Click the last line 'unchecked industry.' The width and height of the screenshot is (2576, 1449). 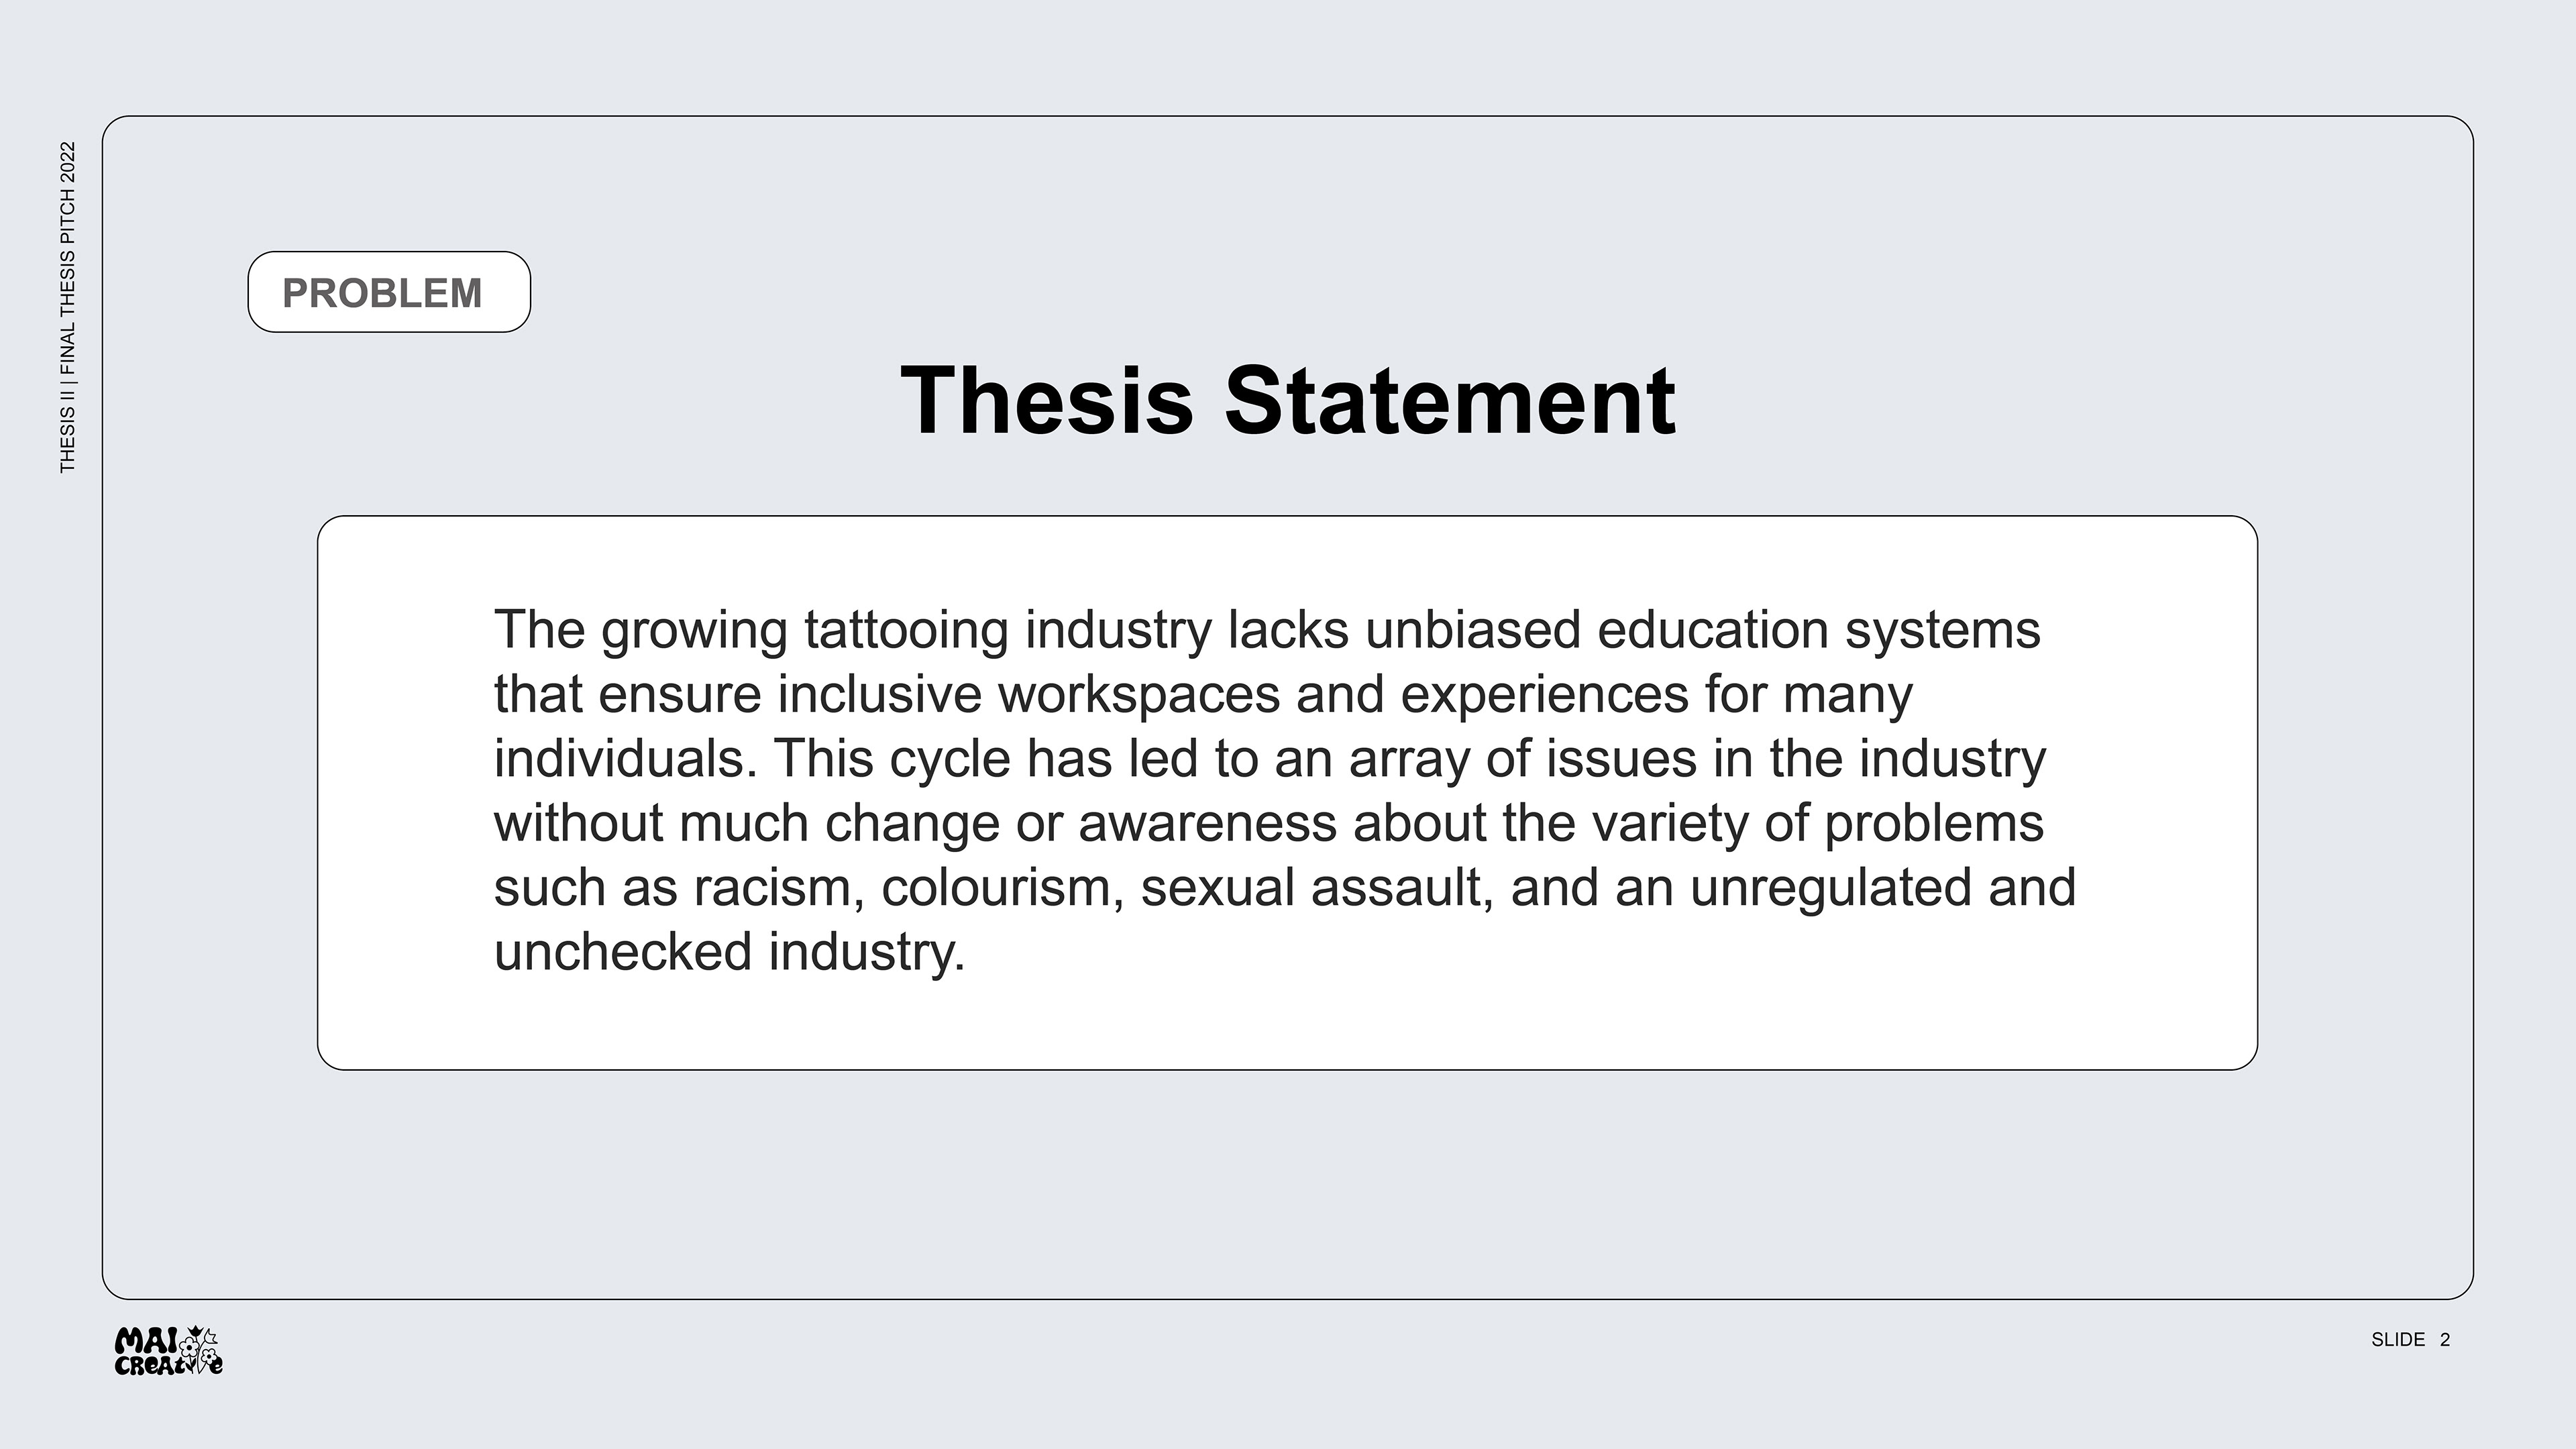pyautogui.click(x=730, y=952)
